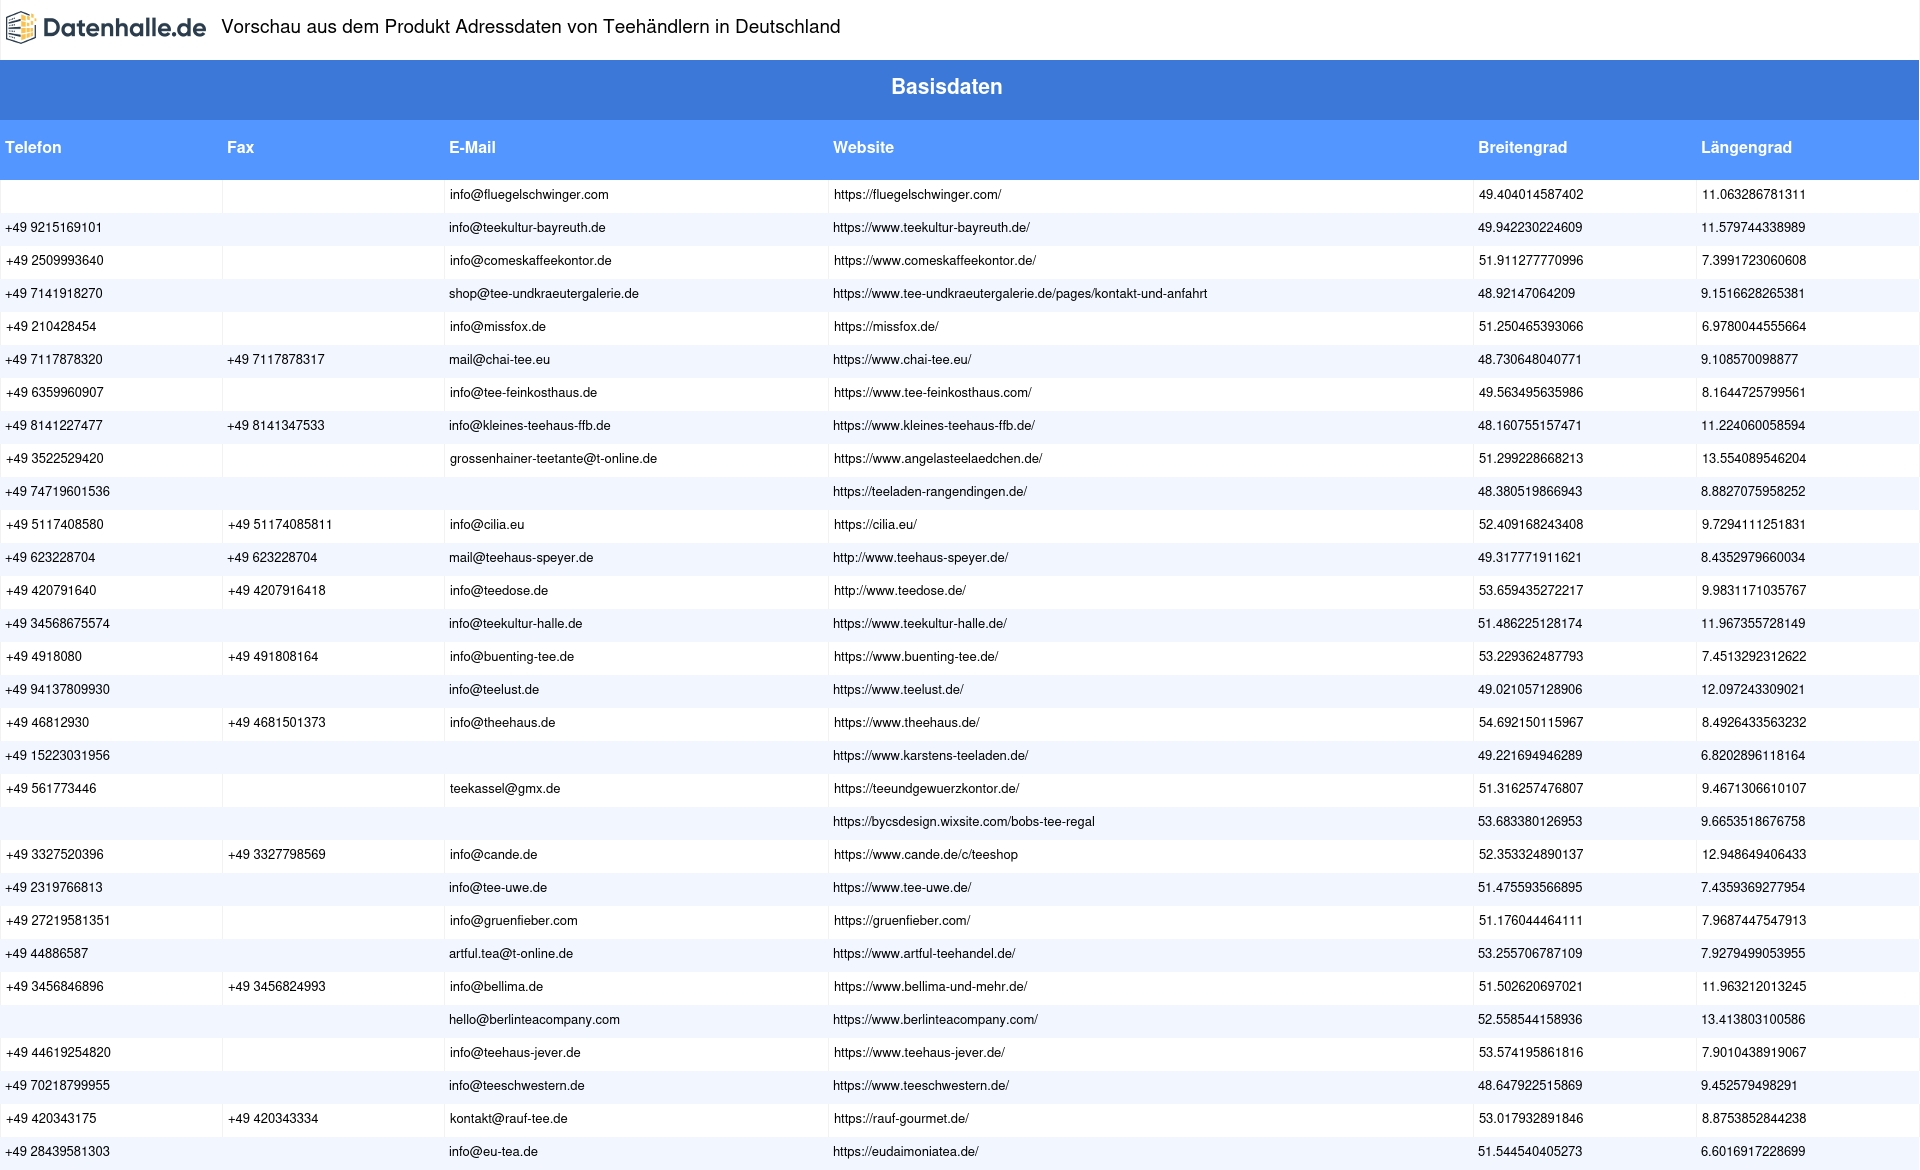Screen dimensions: 1920x1170
Task: Open https://fluegelschwinger.com/ website cell
Action: click(917, 195)
